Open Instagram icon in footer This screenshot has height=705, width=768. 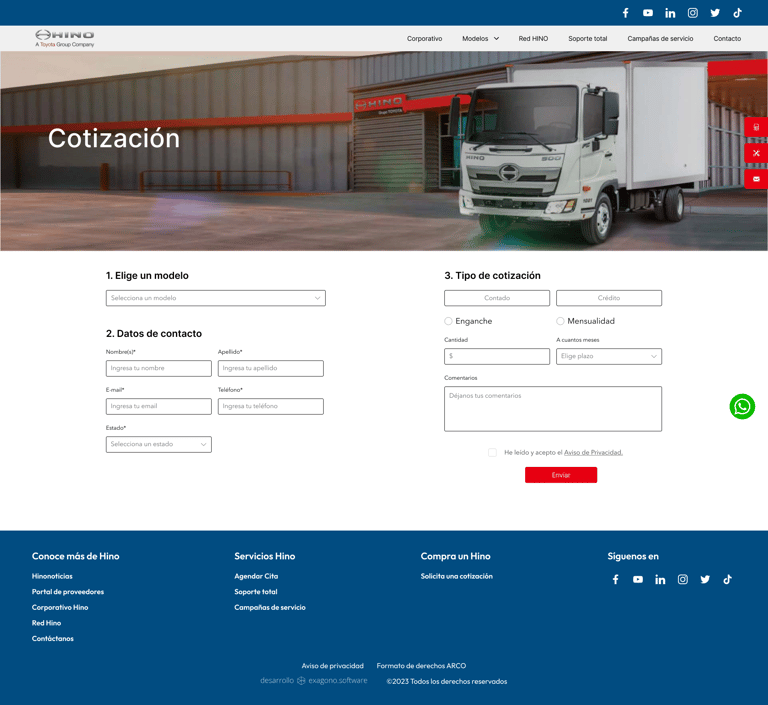click(683, 580)
